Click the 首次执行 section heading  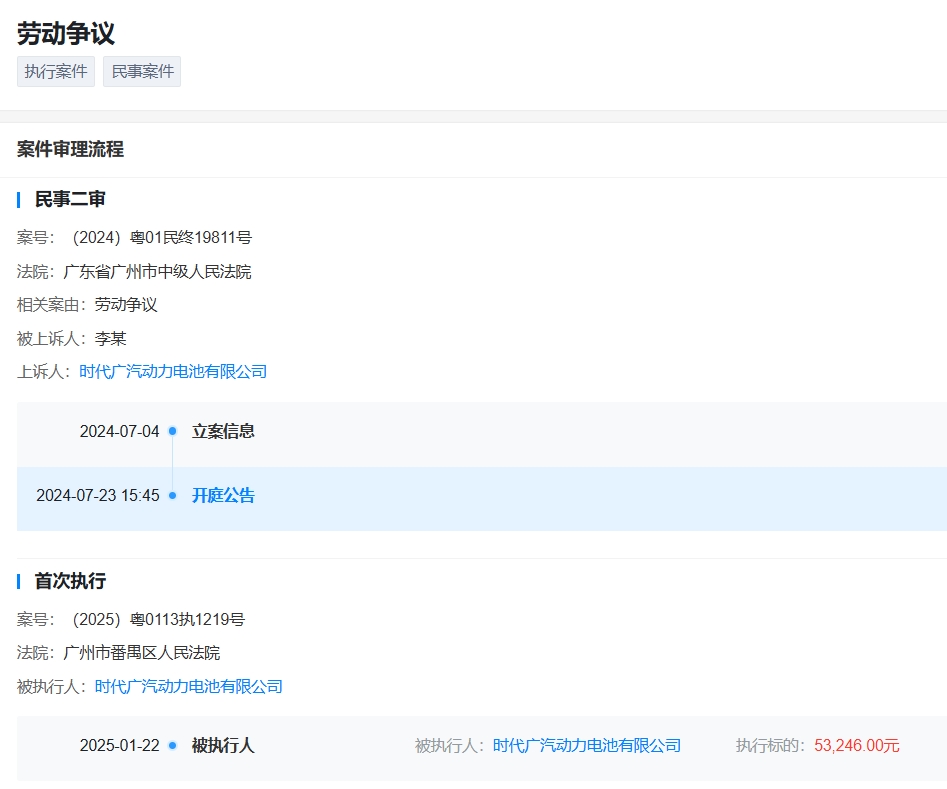pos(70,582)
